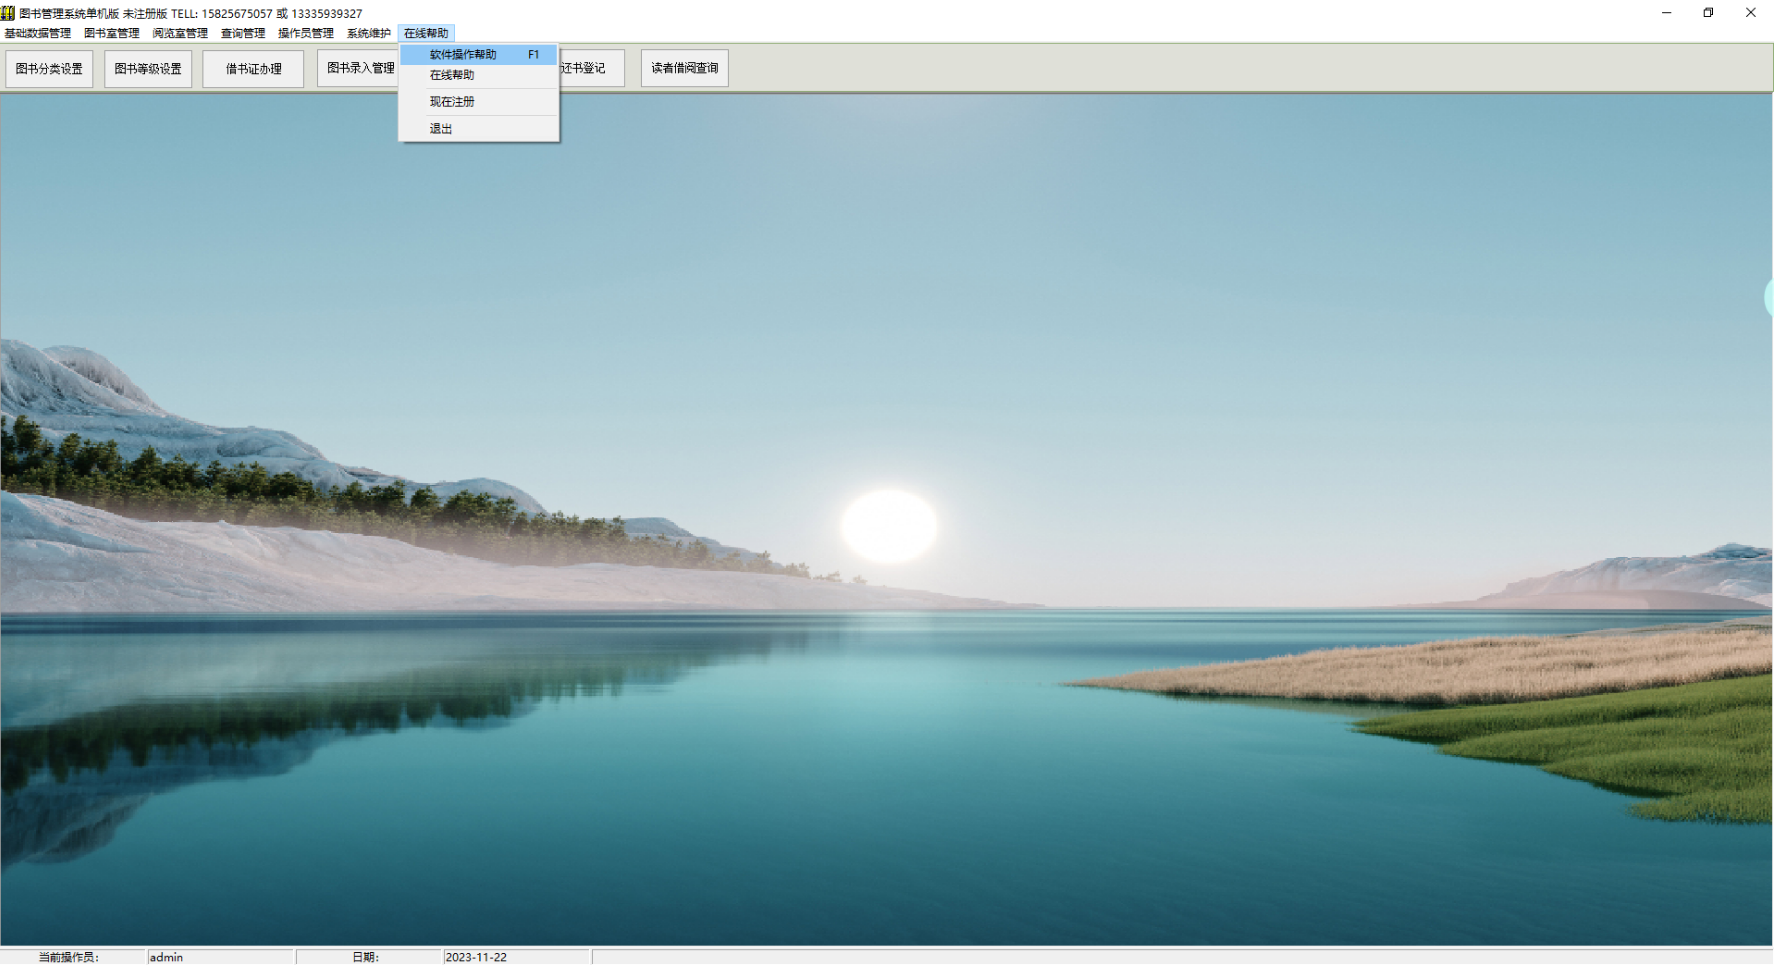Click the 还书登记 toolbar button
Screen dimensions: 1774x965
click(x=592, y=68)
